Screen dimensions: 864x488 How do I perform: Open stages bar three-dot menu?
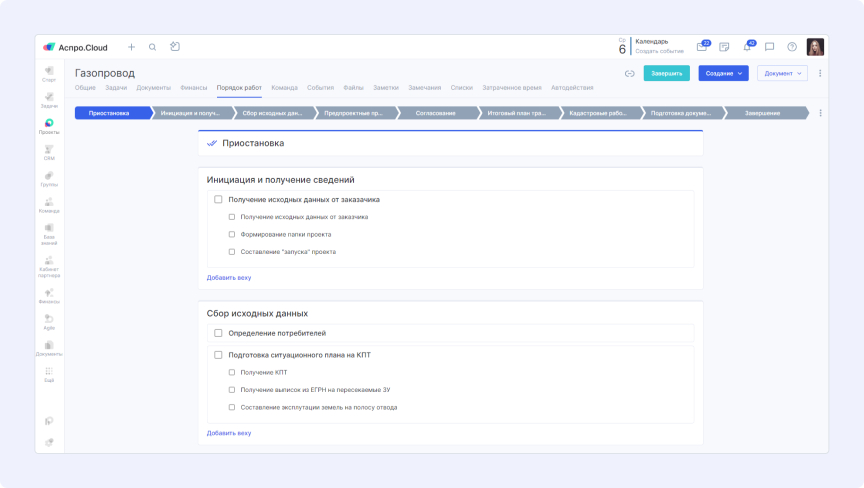820,113
